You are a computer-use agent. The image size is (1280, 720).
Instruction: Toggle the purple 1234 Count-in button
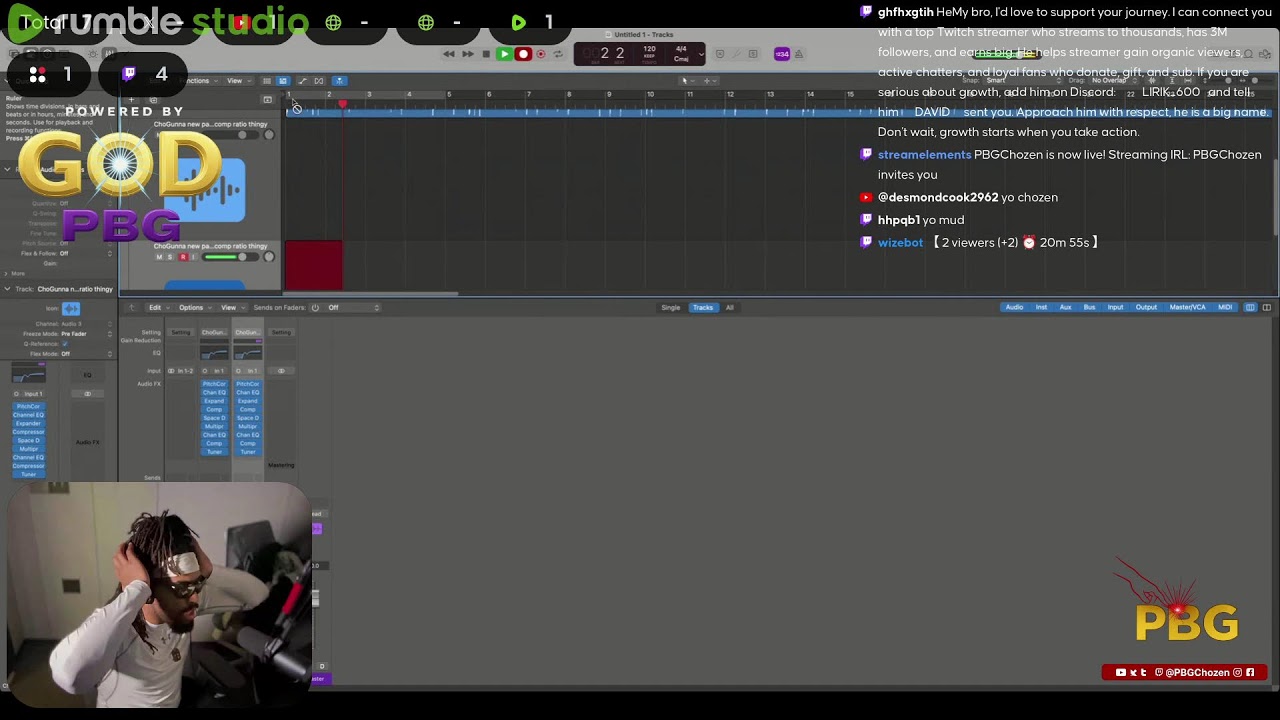point(782,54)
